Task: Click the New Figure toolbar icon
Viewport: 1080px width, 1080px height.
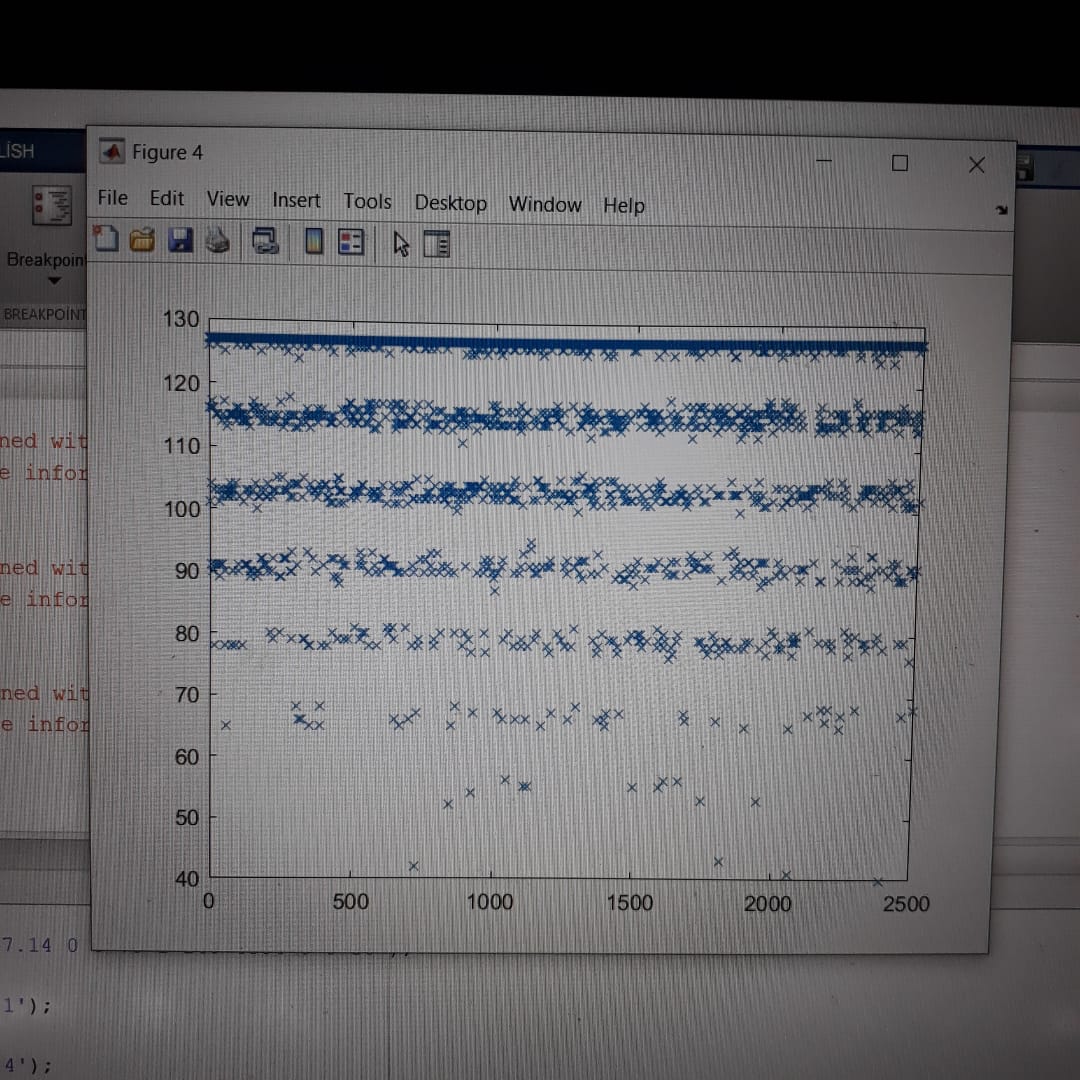Action: click(105, 239)
